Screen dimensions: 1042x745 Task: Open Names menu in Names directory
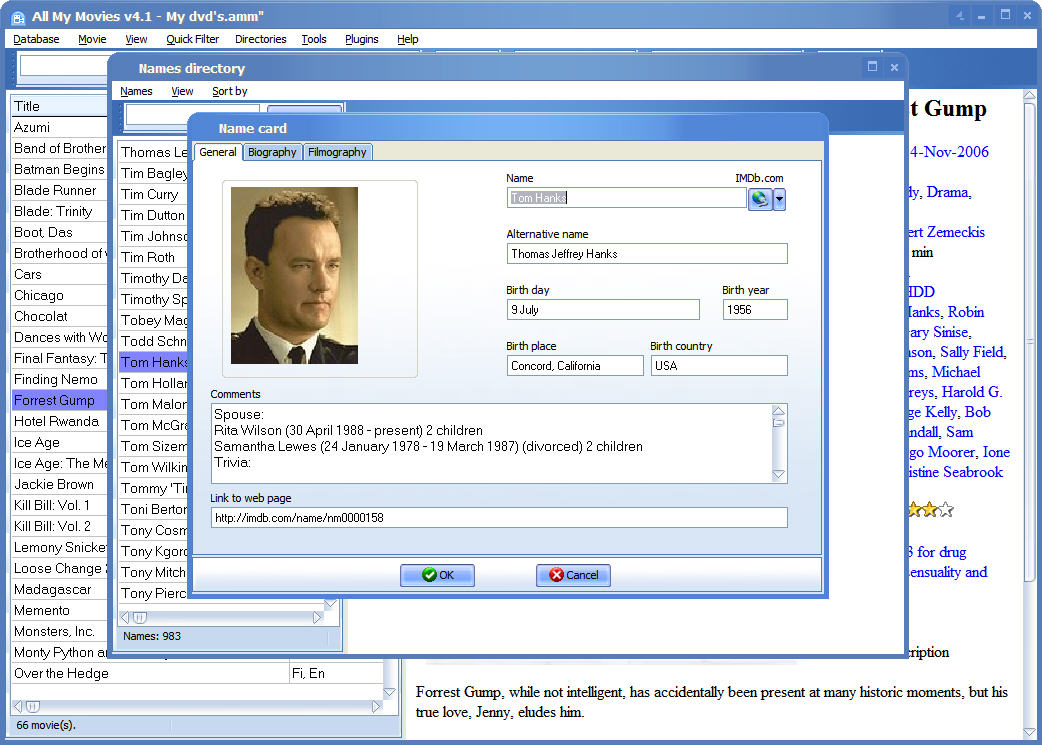(136, 91)
